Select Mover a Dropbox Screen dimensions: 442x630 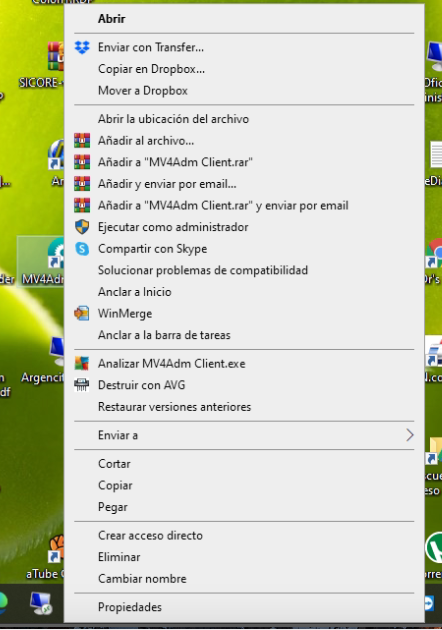pos(244,91)
